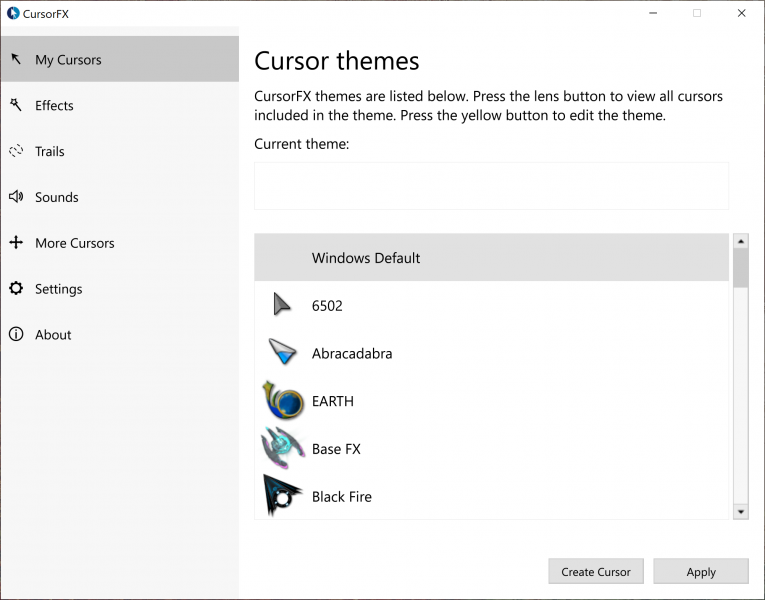Show the About page

pyautogui.click(x=120, y=334)
